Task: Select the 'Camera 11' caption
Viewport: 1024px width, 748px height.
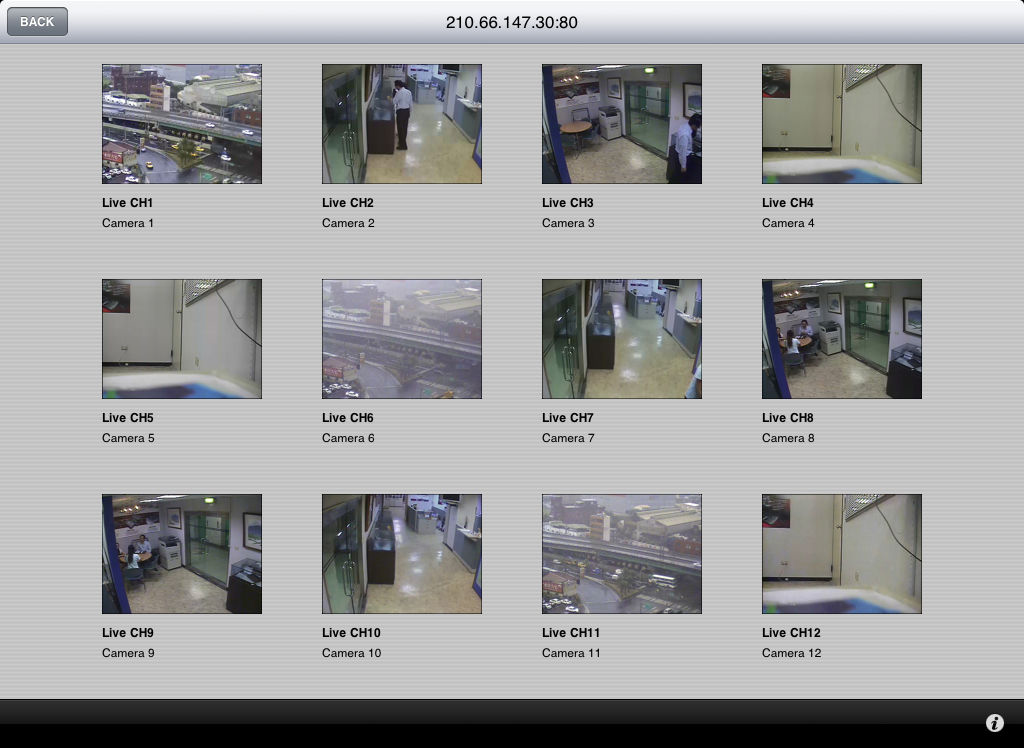Action: pyautogui.click(x=571, y=653)
